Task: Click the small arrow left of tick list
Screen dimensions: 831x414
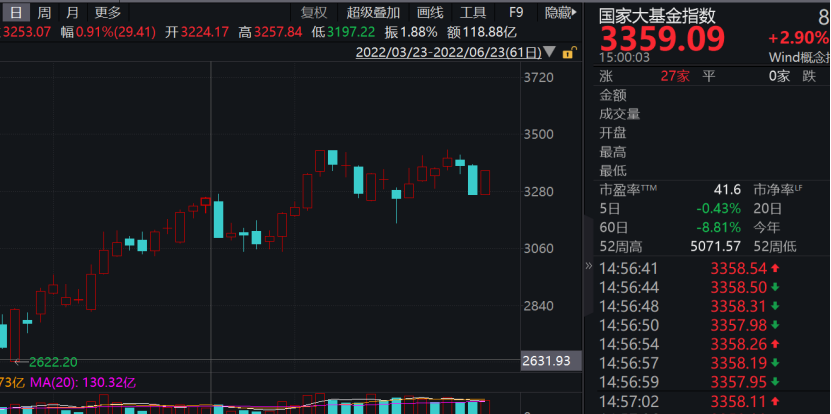Action: point(588,268)
